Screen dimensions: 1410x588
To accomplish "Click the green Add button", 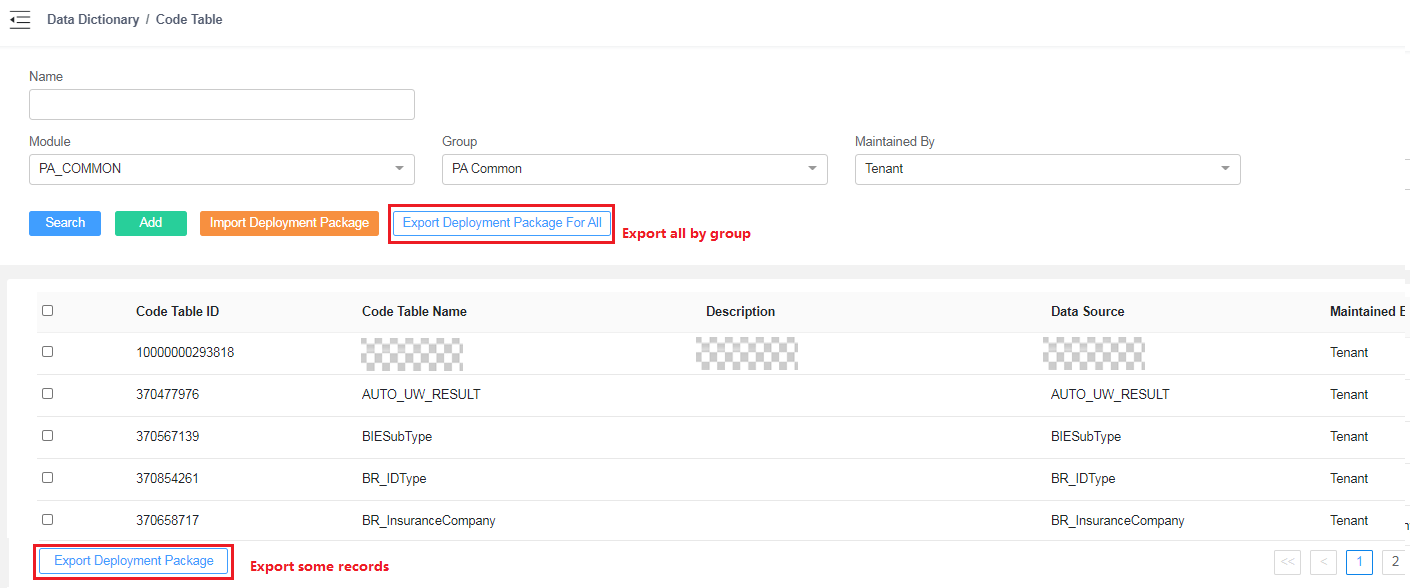I will (151, 223).
